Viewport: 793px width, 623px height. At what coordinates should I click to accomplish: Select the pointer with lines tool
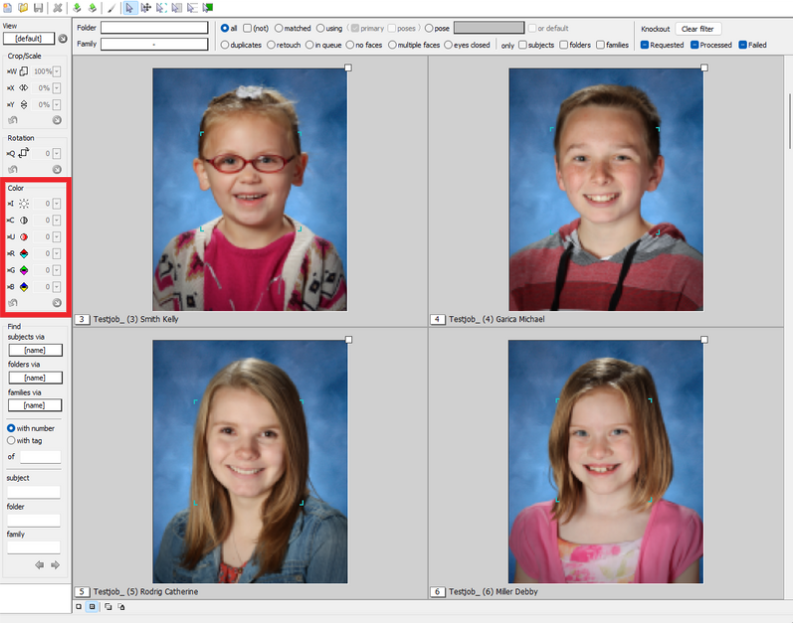(192, 8)
